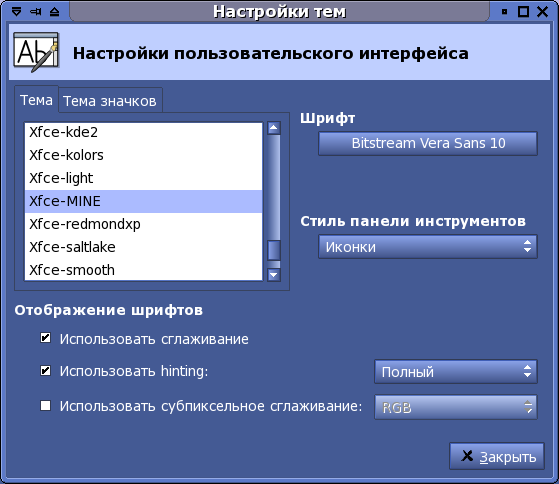Toggle Использовать hinting checkbox

(45, 371)
